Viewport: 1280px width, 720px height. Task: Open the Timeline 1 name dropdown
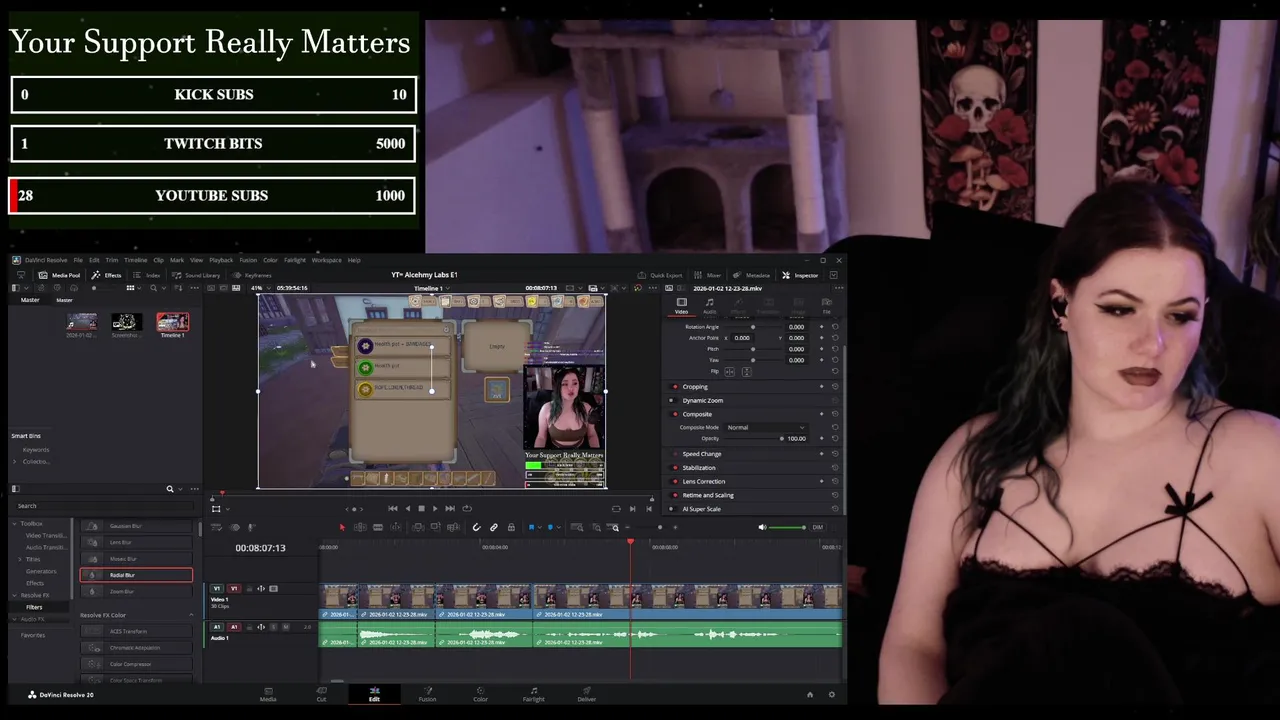(431, 288)
